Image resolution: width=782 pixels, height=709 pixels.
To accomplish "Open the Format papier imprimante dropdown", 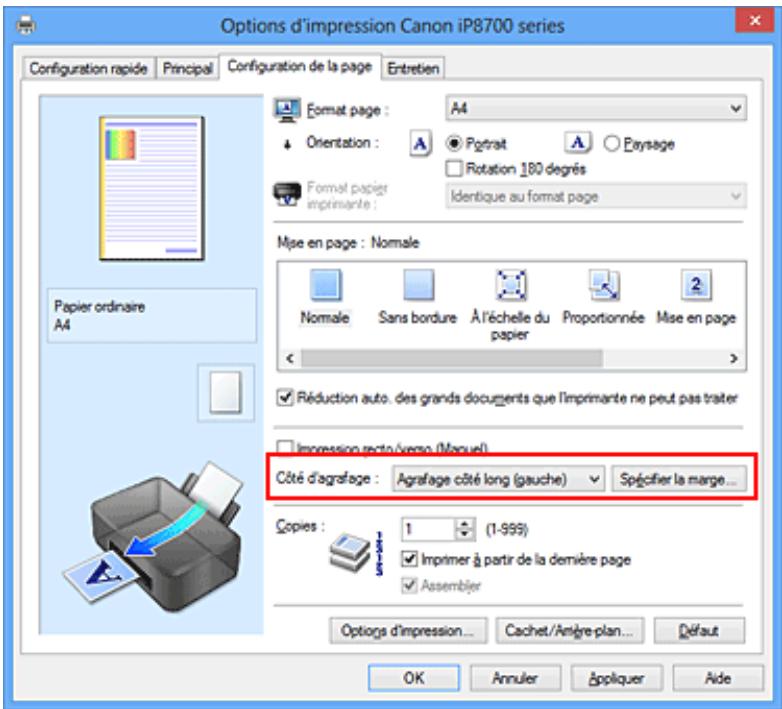I will 596,196.
